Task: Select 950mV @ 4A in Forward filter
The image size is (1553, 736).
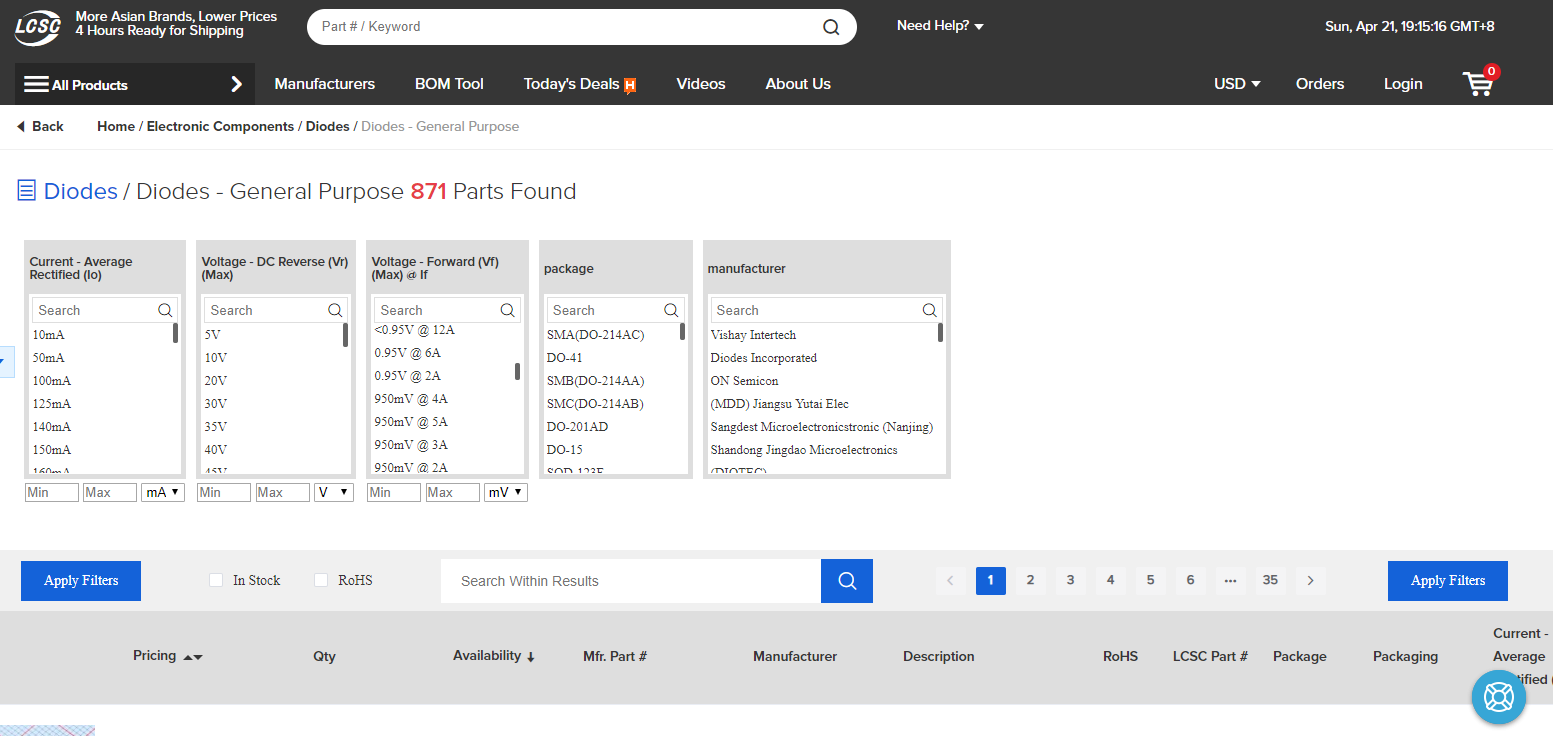Action: 411,399
